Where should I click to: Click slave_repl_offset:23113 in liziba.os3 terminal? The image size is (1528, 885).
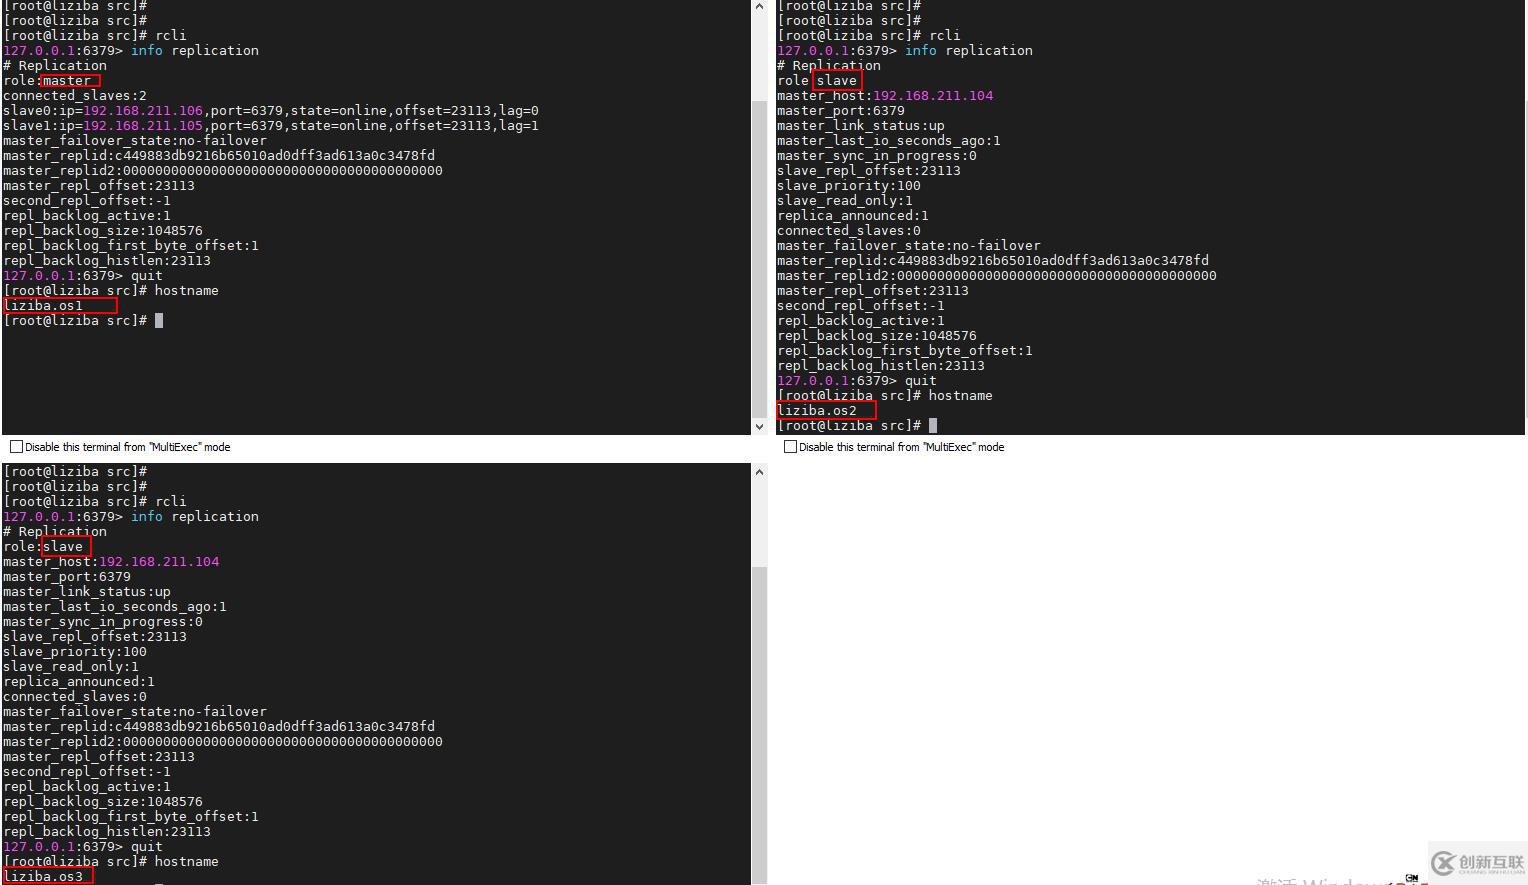(95, 637)
